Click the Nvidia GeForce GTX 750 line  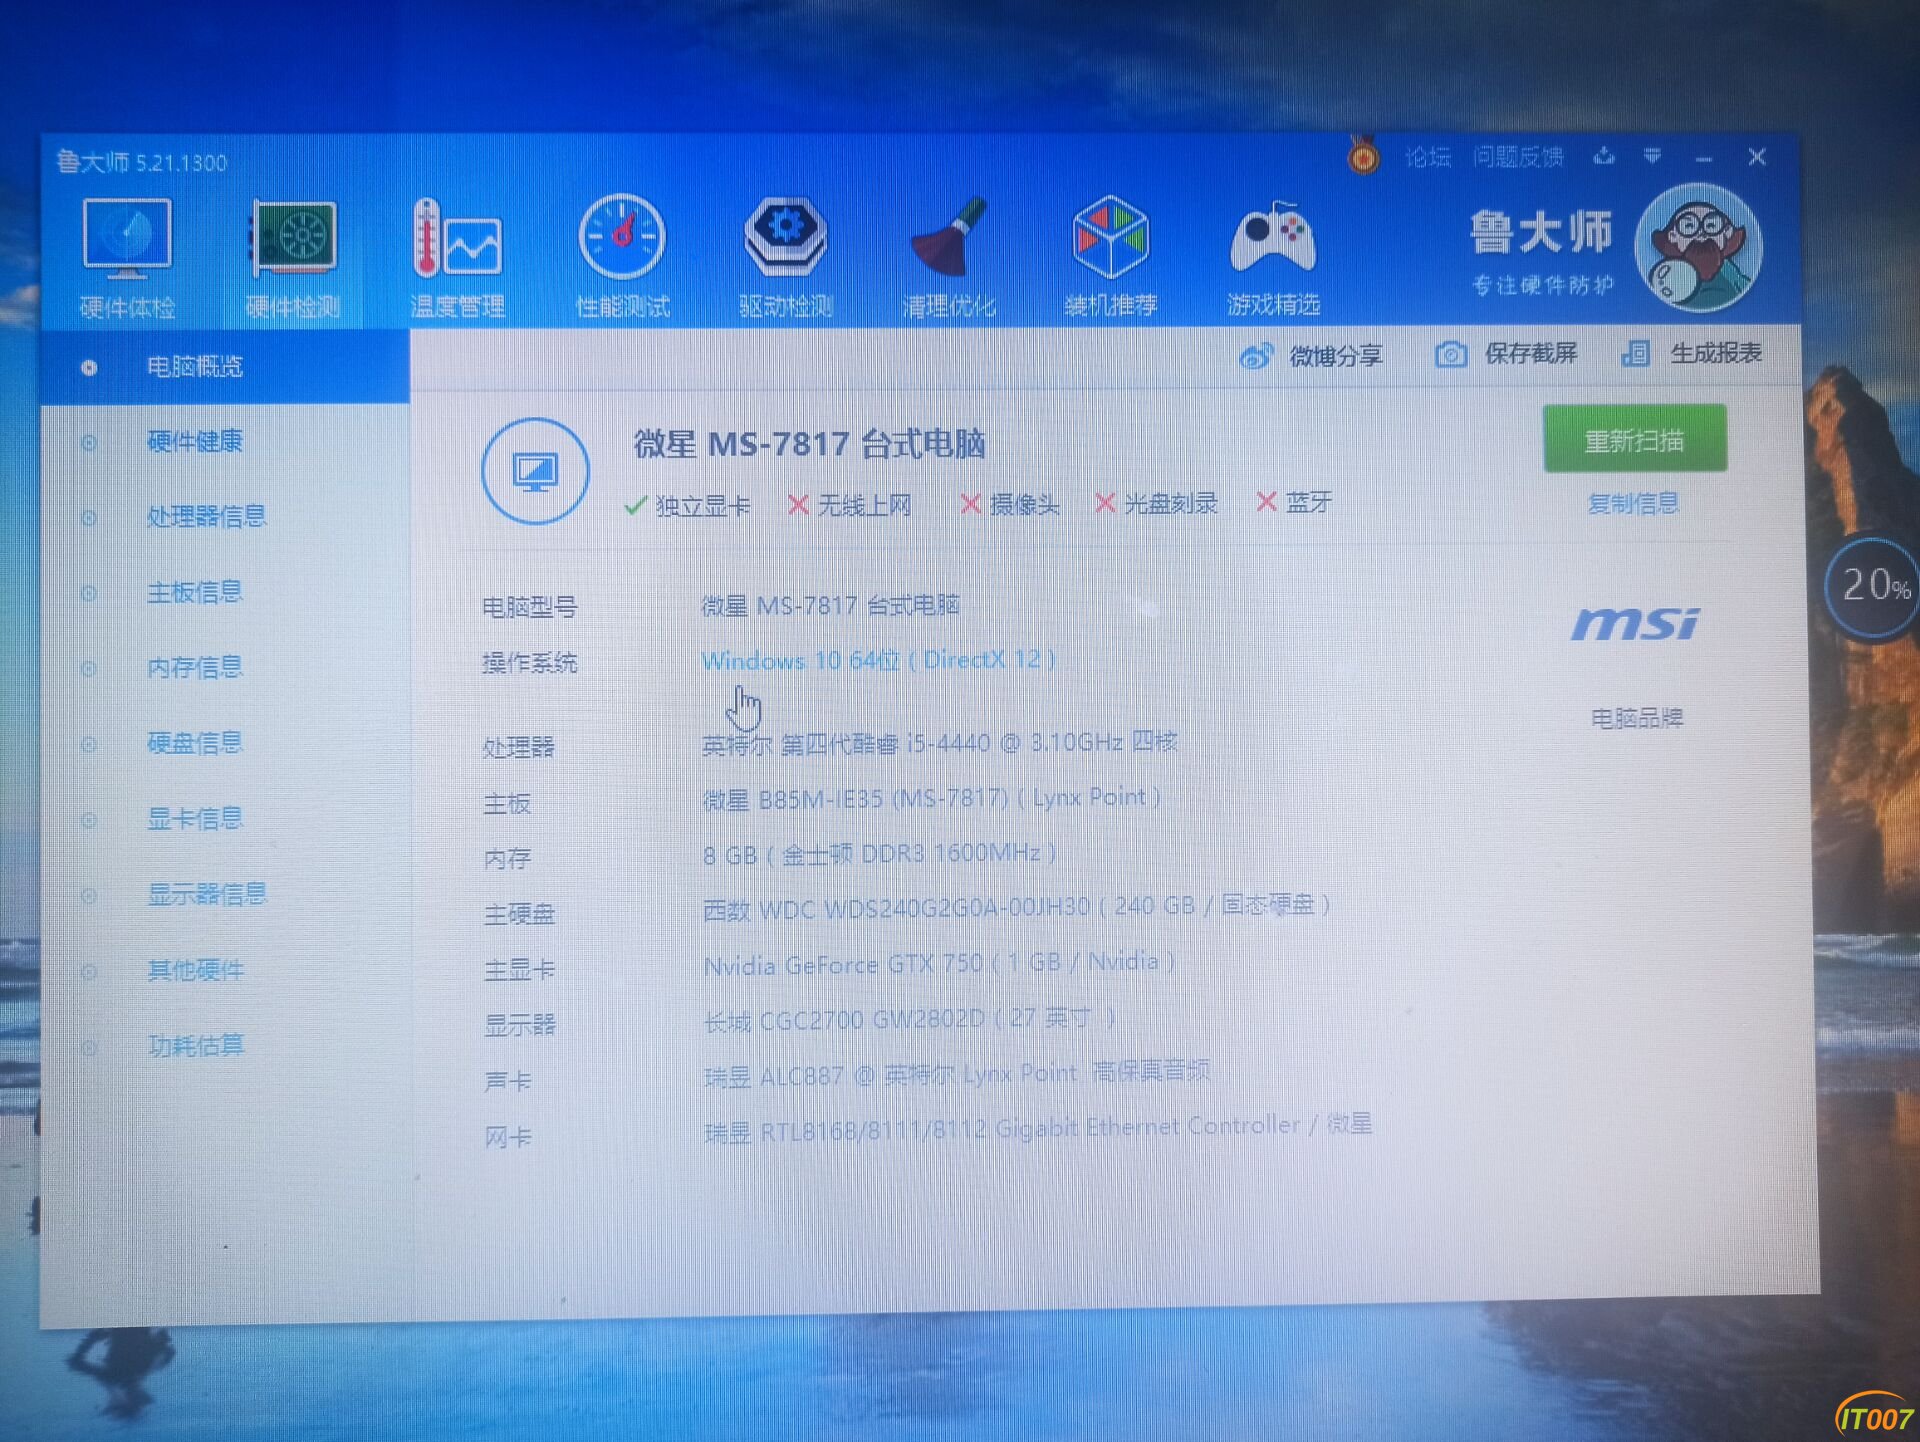(939, 964)
